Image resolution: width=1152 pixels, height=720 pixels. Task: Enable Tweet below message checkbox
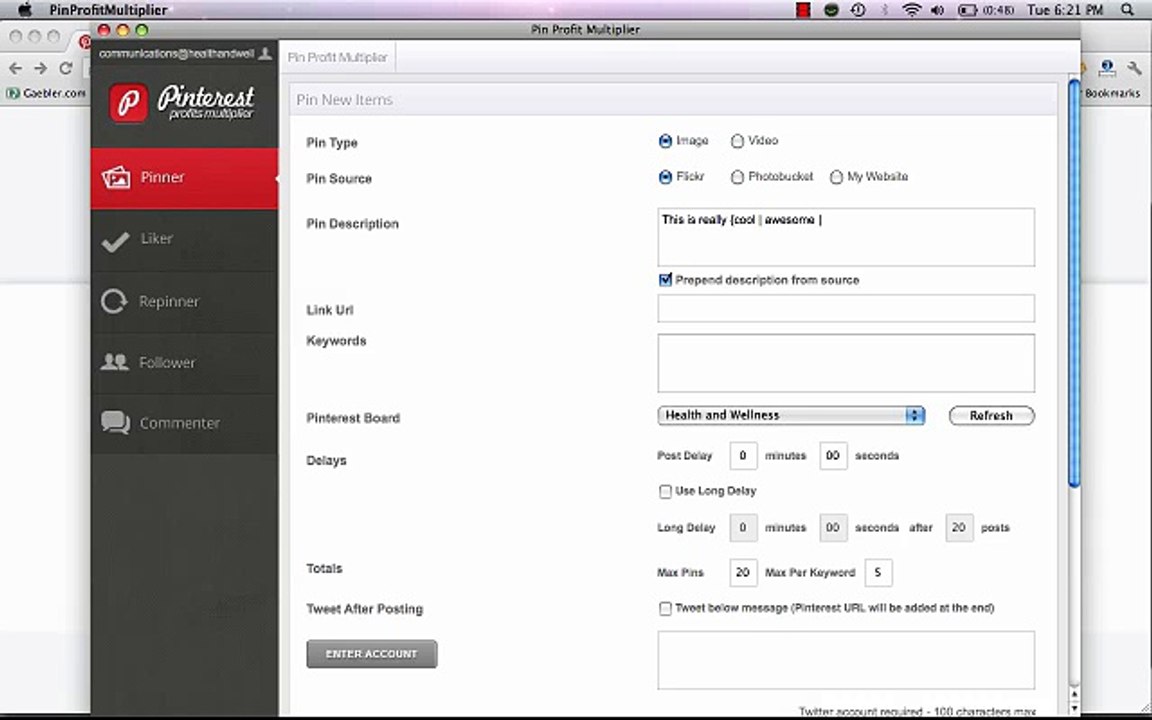click(x=665, y=608)
